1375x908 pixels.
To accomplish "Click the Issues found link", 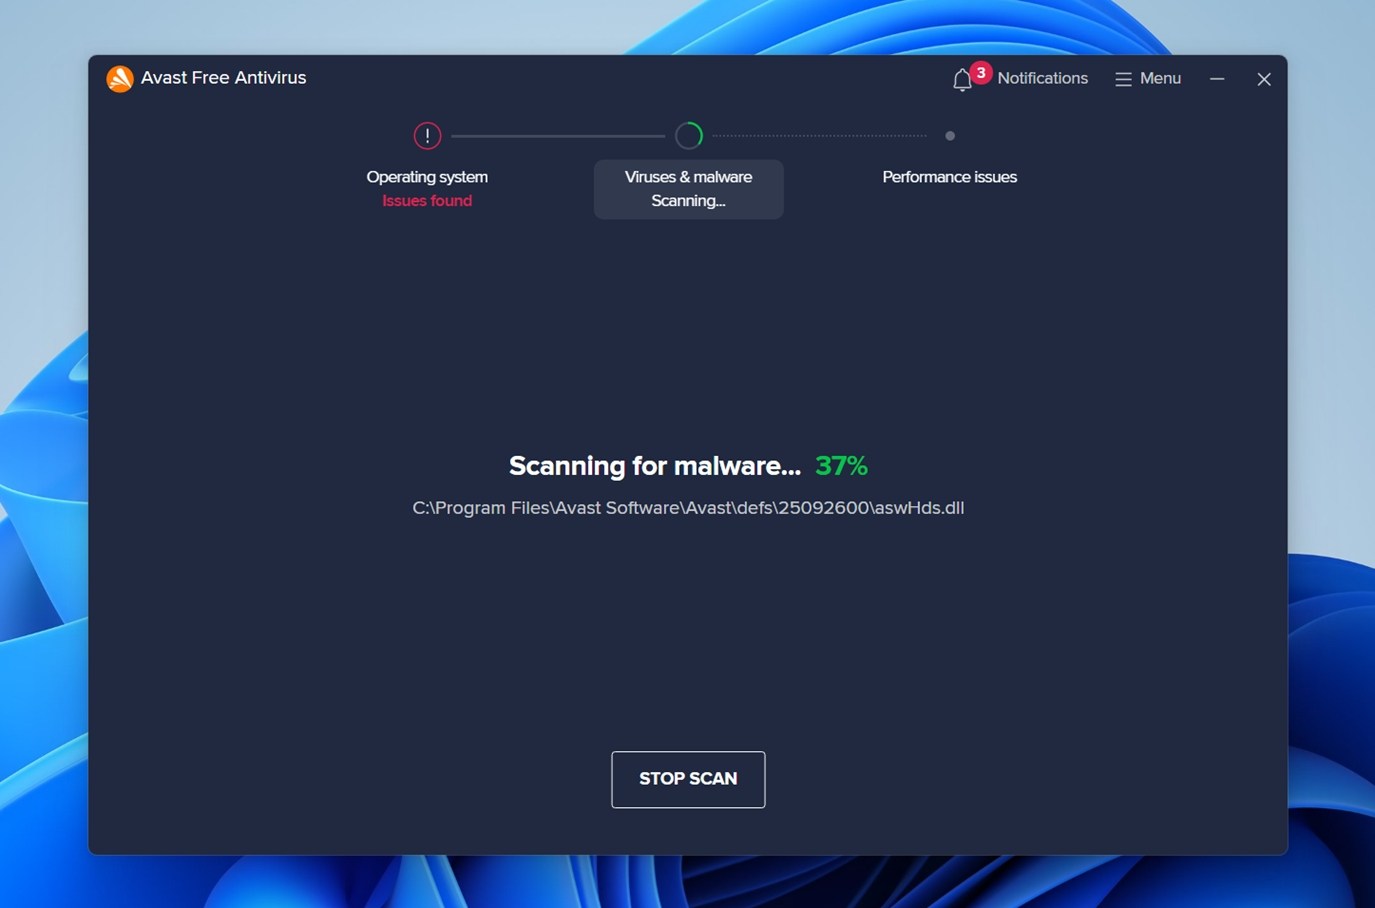I will [427, 200].
